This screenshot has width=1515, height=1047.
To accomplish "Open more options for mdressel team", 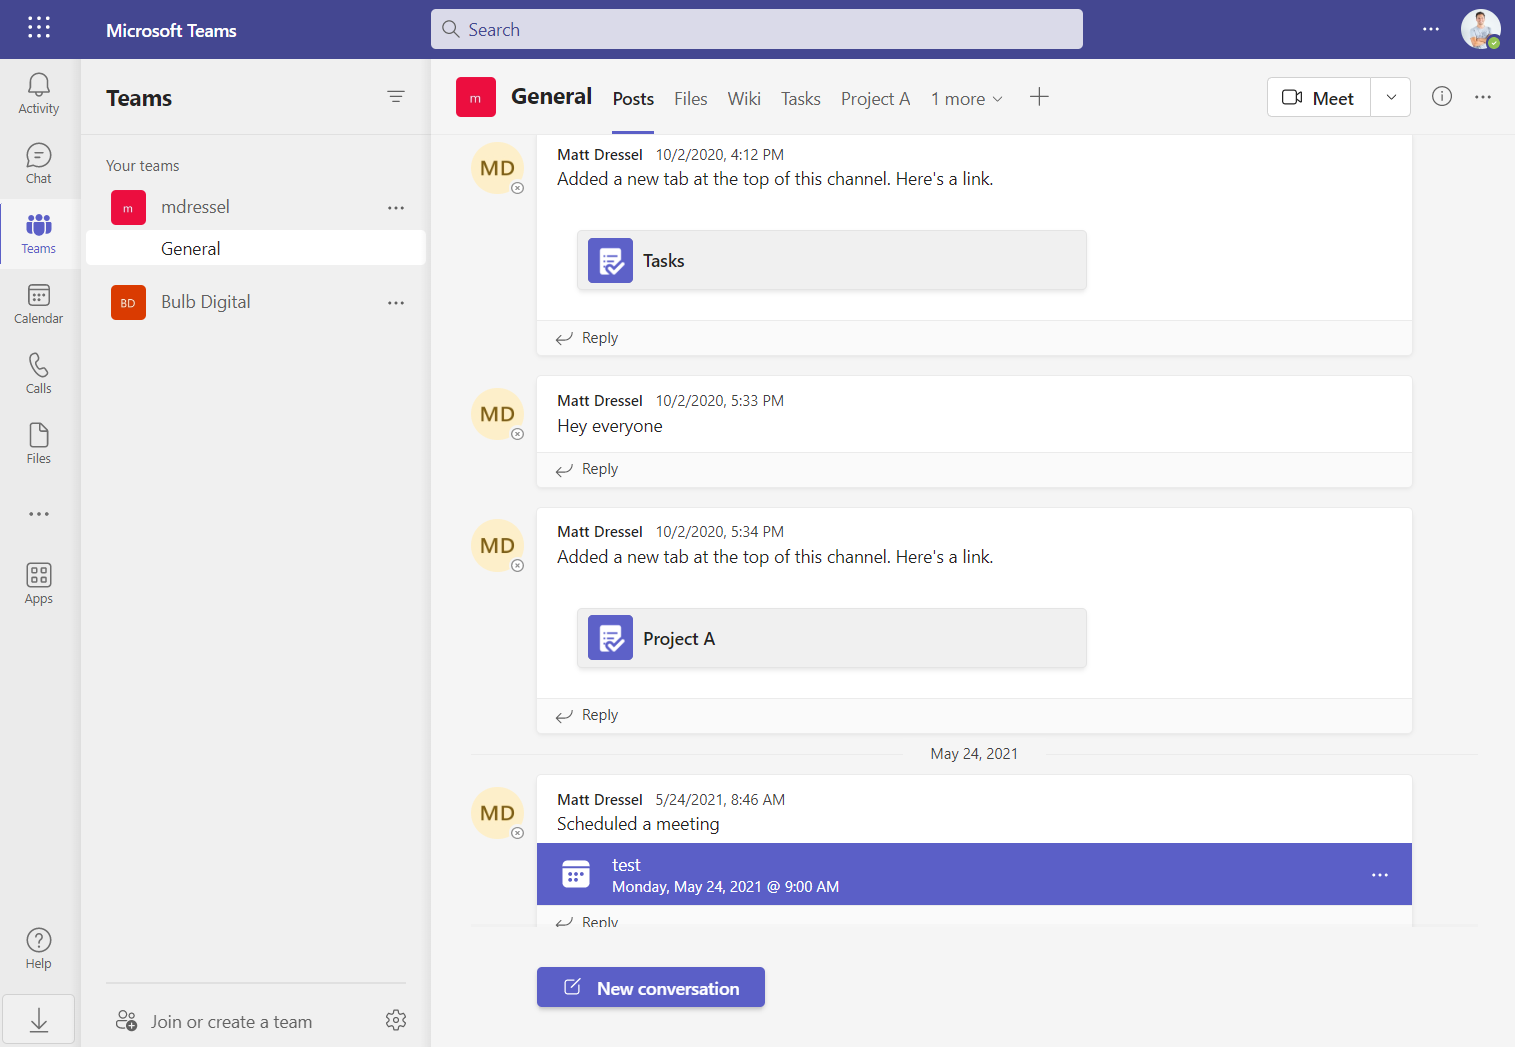I will click(396, 208).
